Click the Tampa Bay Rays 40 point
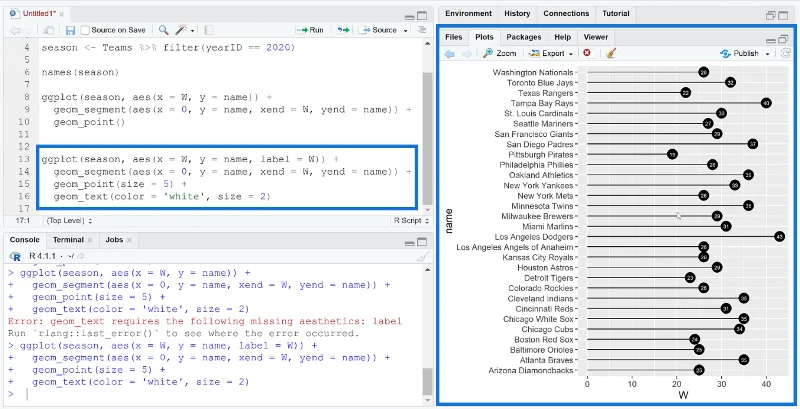Image resolution: width=800 pixels, height=409 pixels. pyautogui.click(x=766, y=103)
